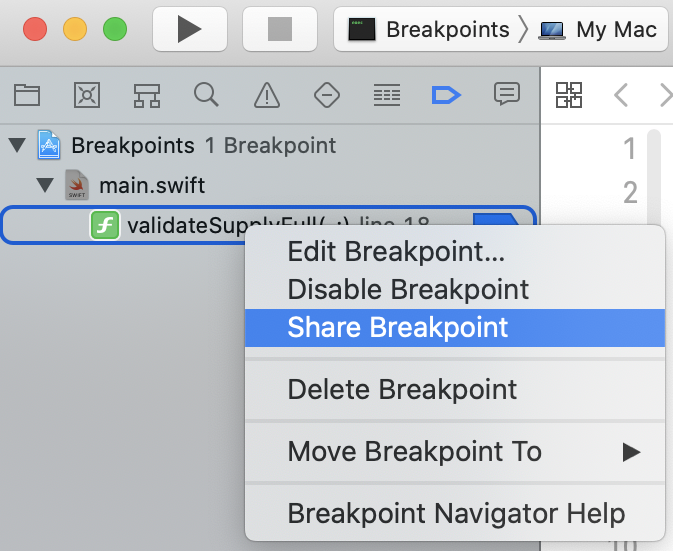Open the Report navigator speech bubble
Image resolution: width=673 pixels, height=551 pixels.
pos(507,95)
